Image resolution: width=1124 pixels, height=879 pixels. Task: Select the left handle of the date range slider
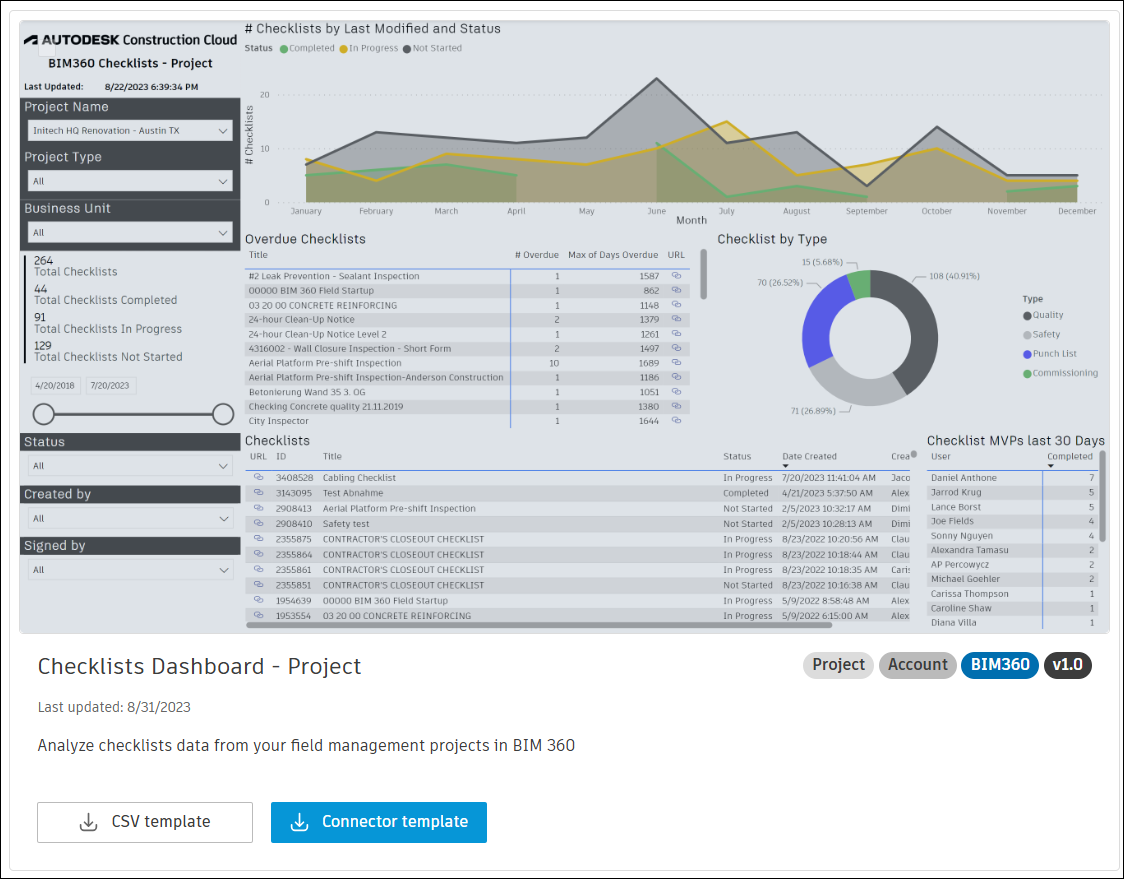click(x=44, y=414)
